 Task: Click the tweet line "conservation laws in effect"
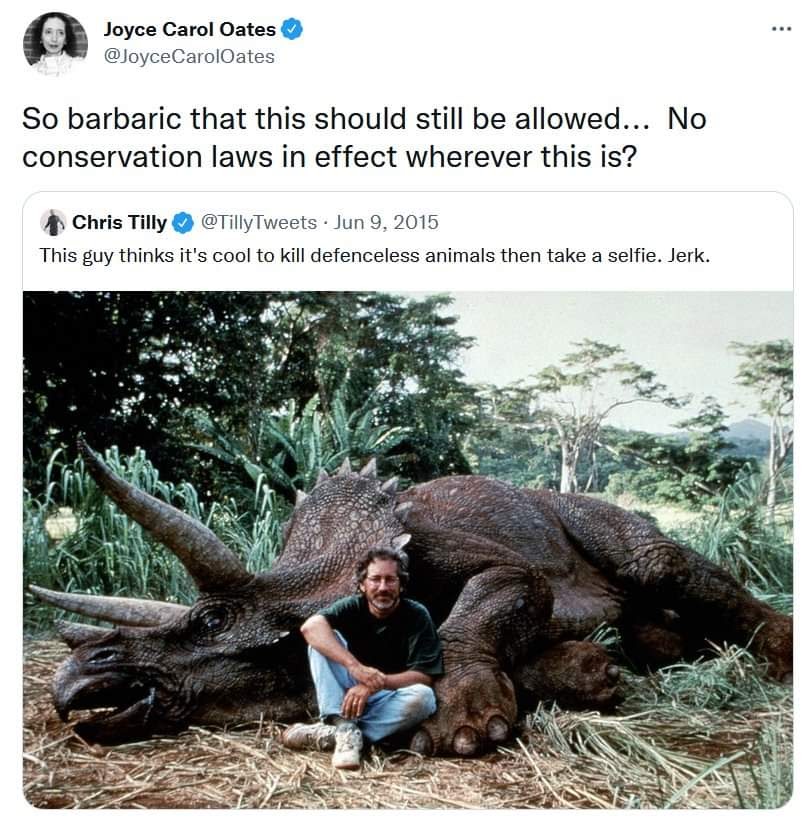(x=206, y=157)
